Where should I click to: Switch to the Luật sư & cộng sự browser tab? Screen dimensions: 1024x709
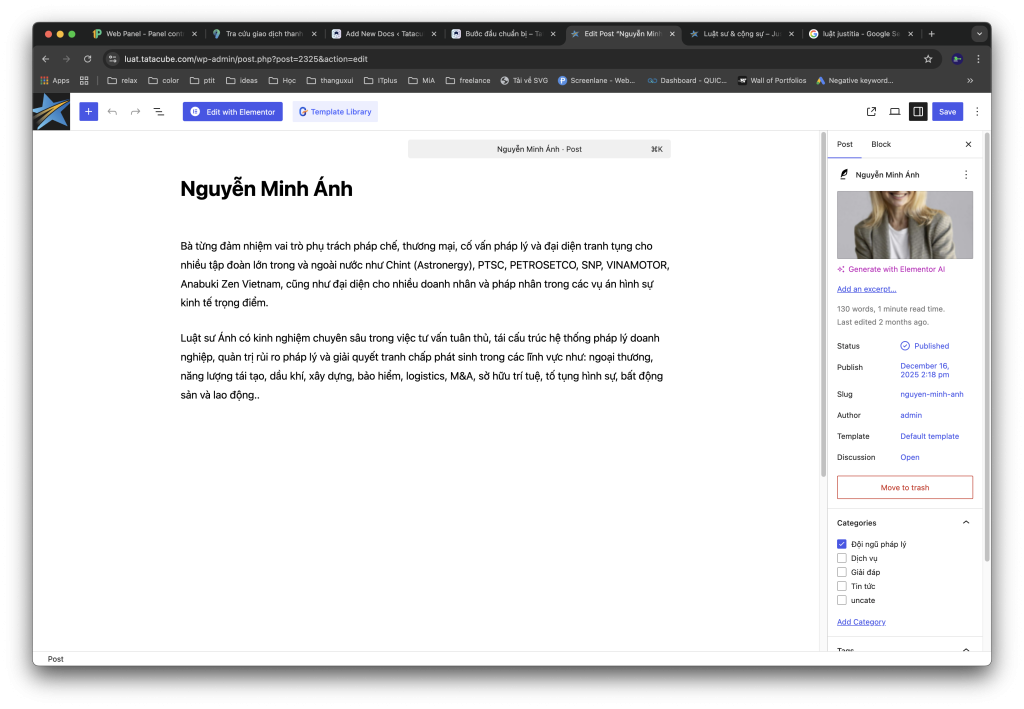click(738, 33)
